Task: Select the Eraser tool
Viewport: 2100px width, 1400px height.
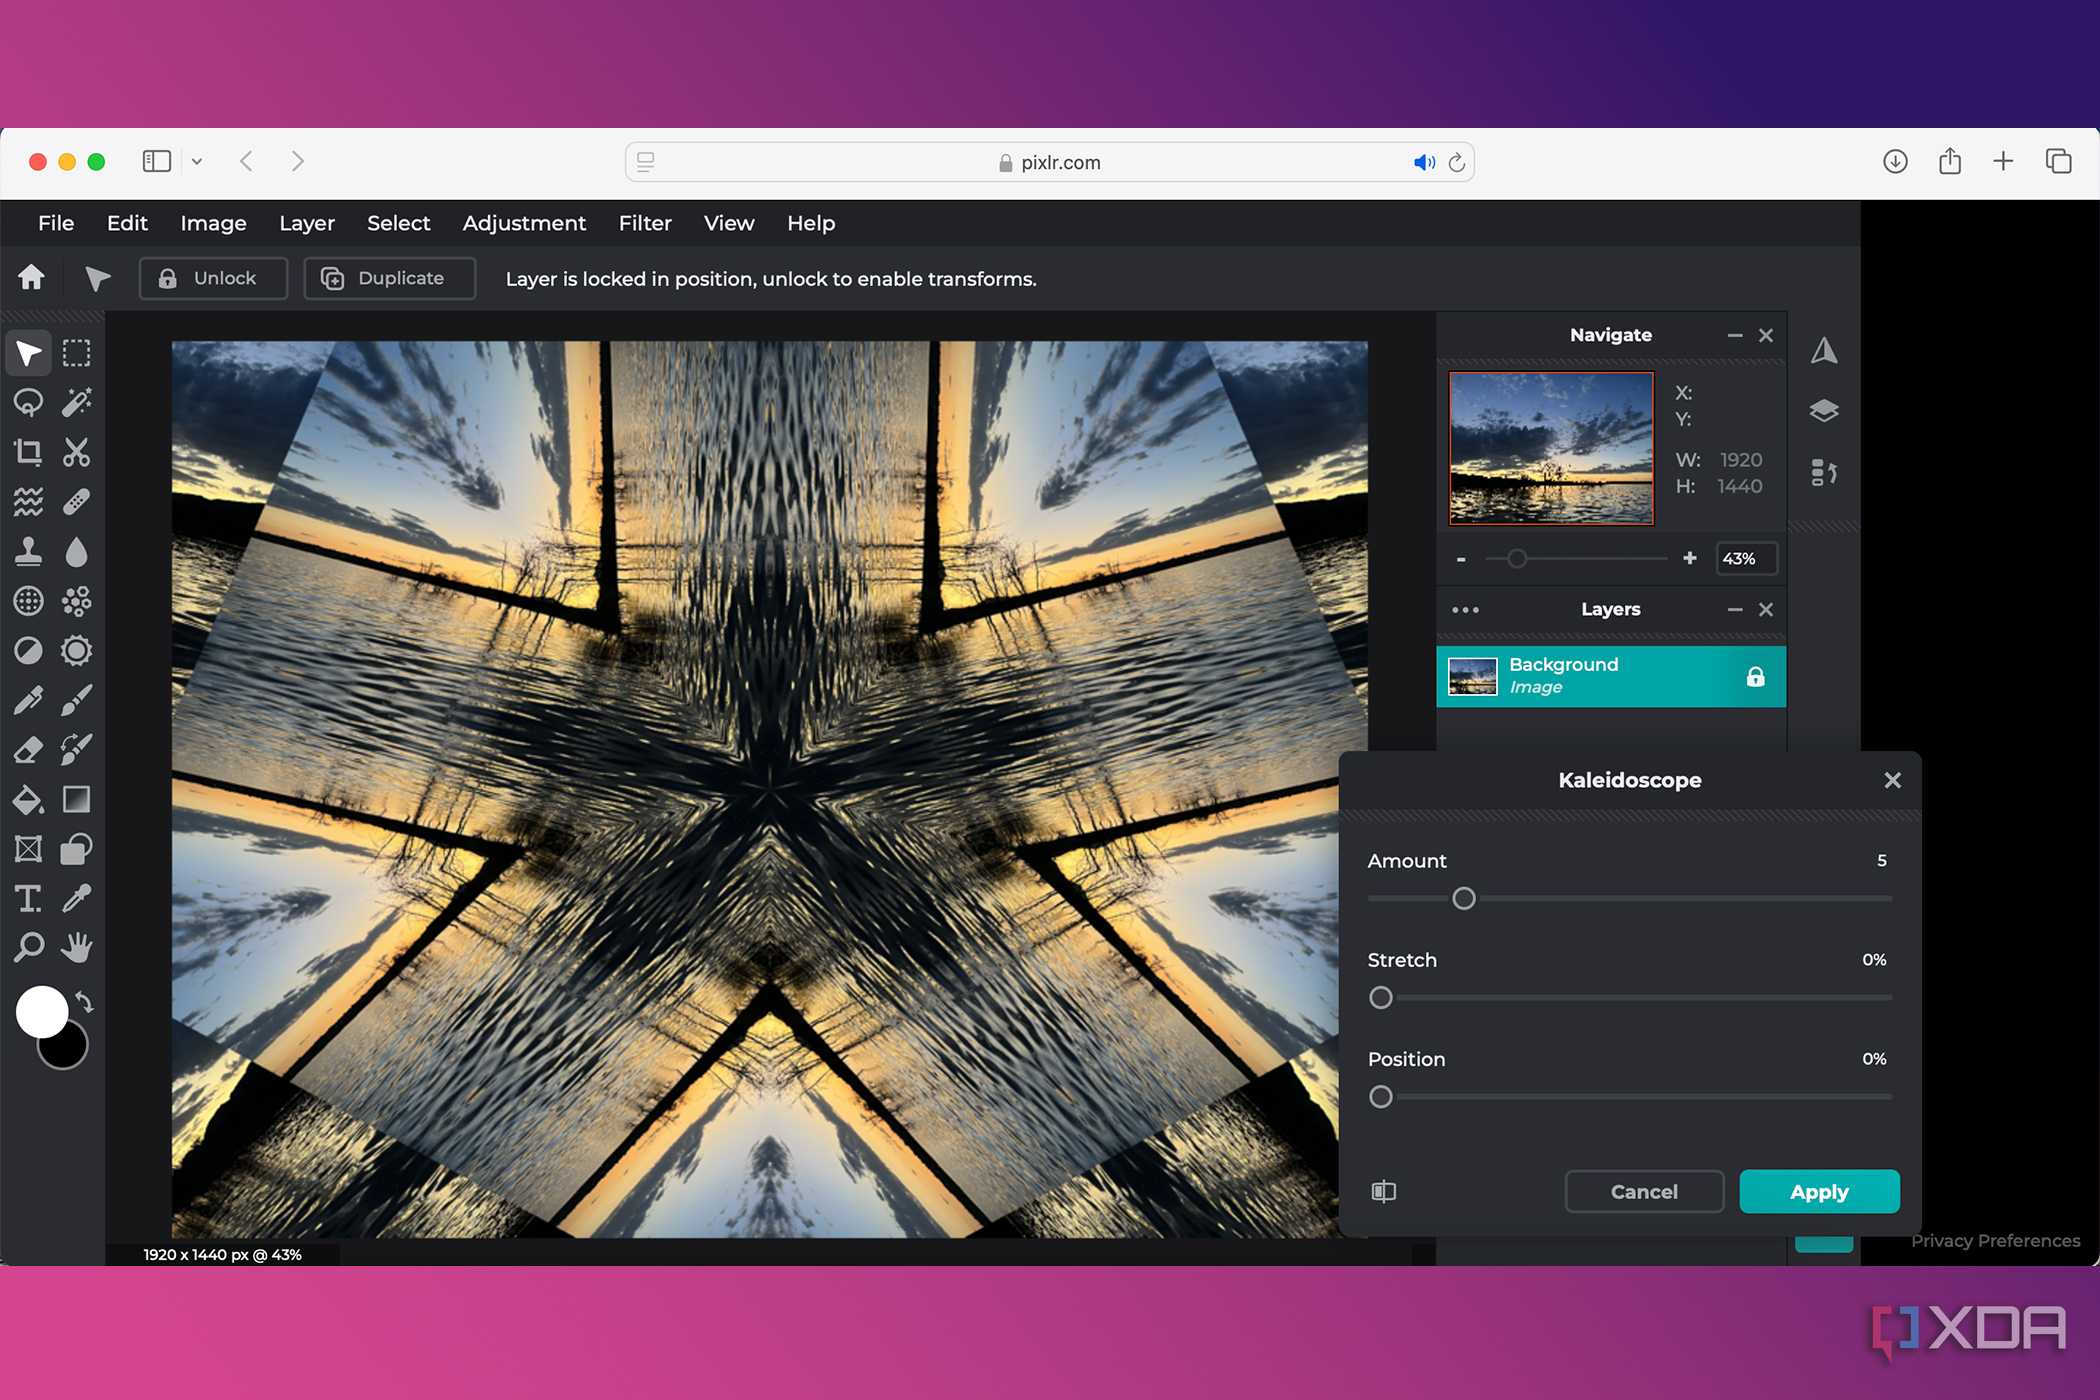Action: point(28,749)
